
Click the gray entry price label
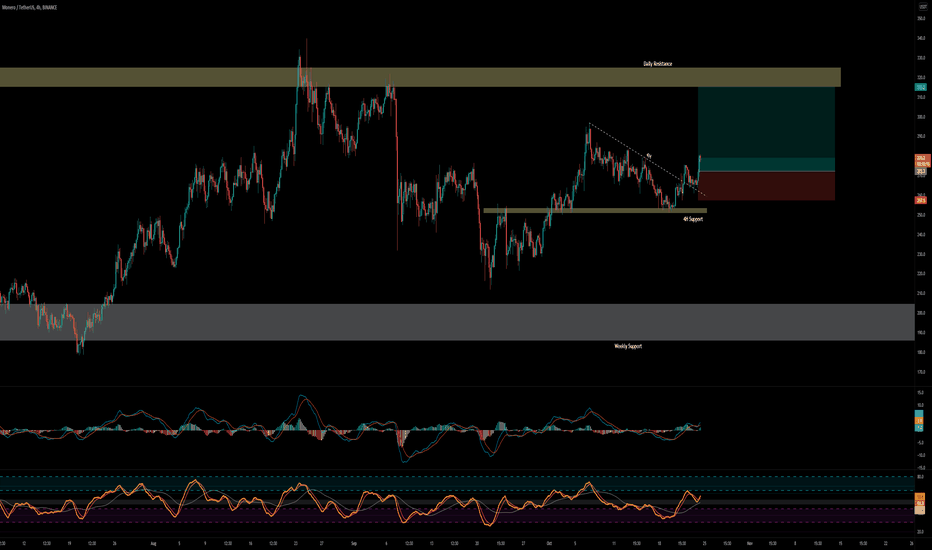pyautogui.click(x=920, y=171)
